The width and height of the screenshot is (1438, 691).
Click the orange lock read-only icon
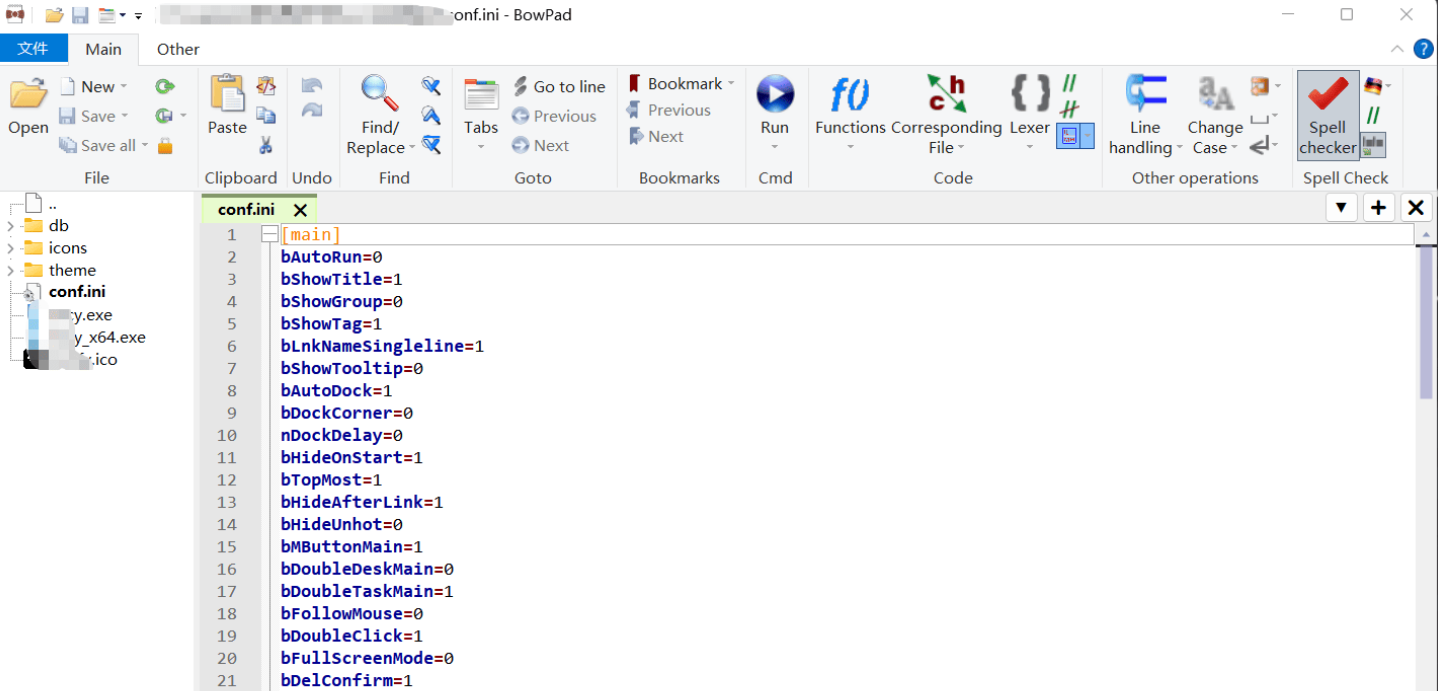[165, 146]
